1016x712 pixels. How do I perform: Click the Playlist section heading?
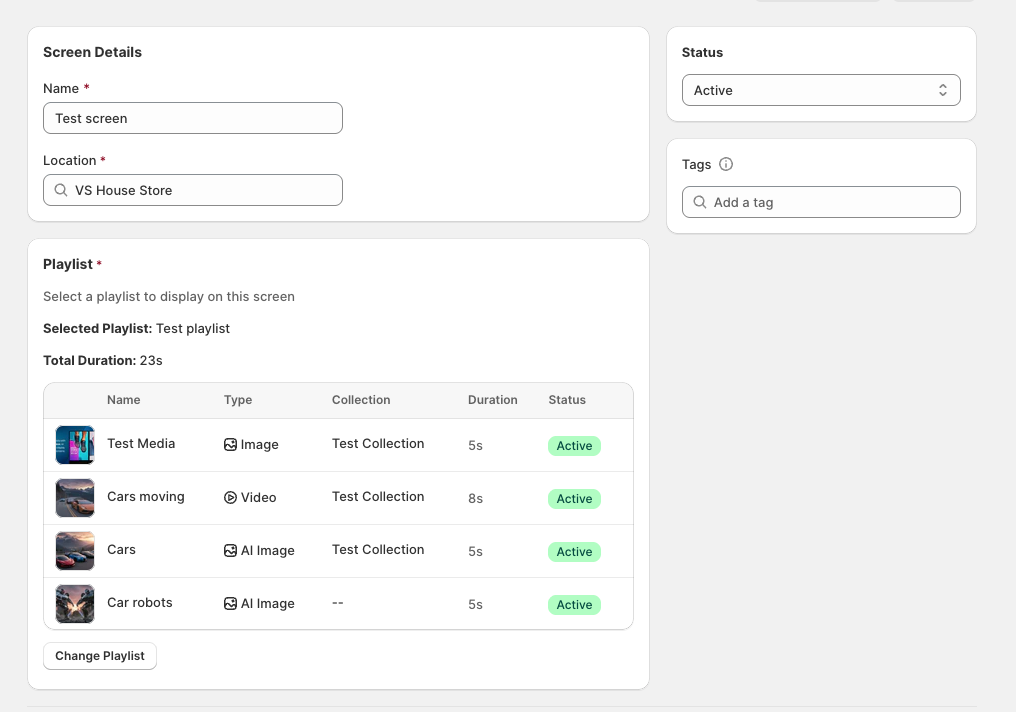(x=68, y=264)
